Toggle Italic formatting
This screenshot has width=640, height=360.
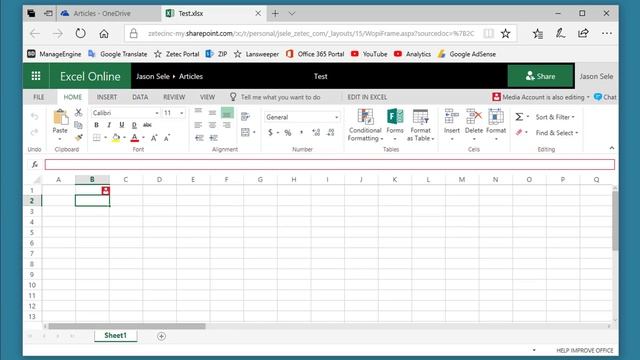109,125
